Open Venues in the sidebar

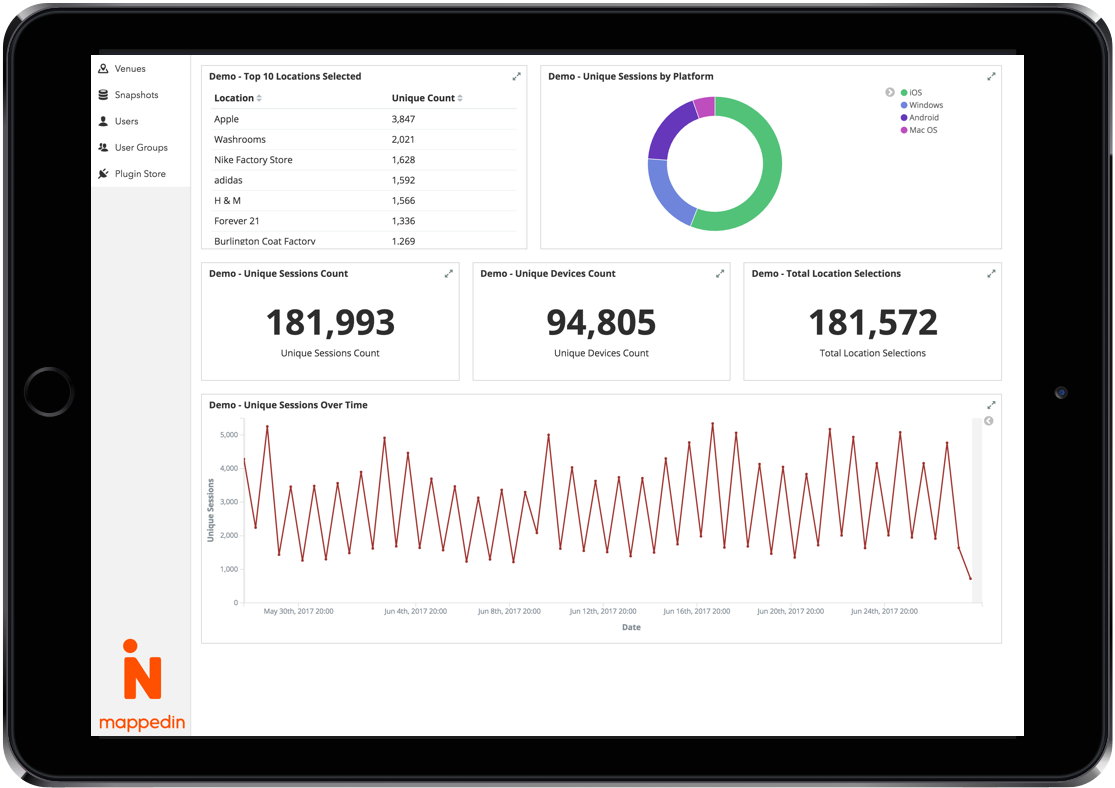pyautogui.click(x=130, y=69)
